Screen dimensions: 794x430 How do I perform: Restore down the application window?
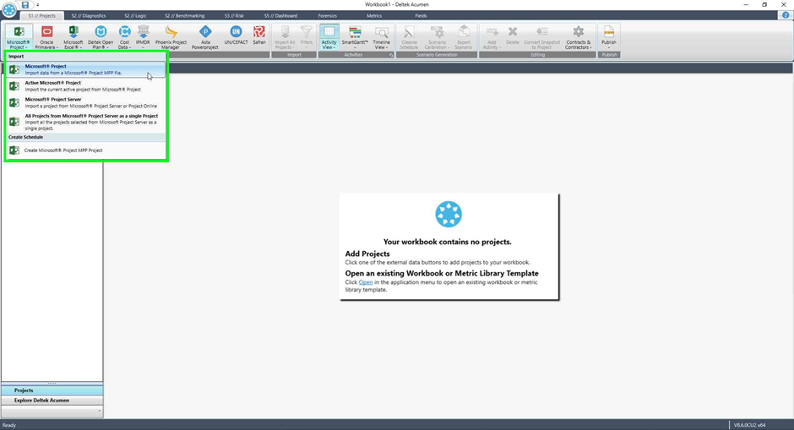tap(765, 5)
